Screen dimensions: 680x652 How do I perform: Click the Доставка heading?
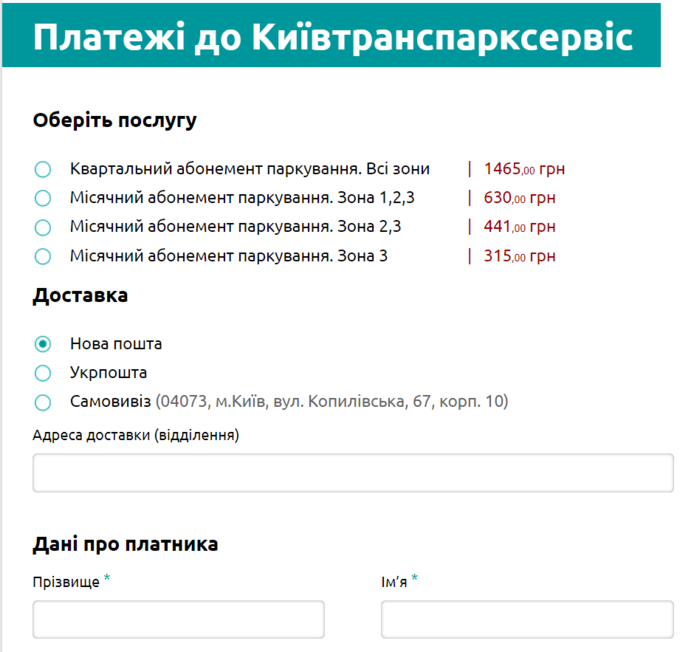(x=80, y=296)
